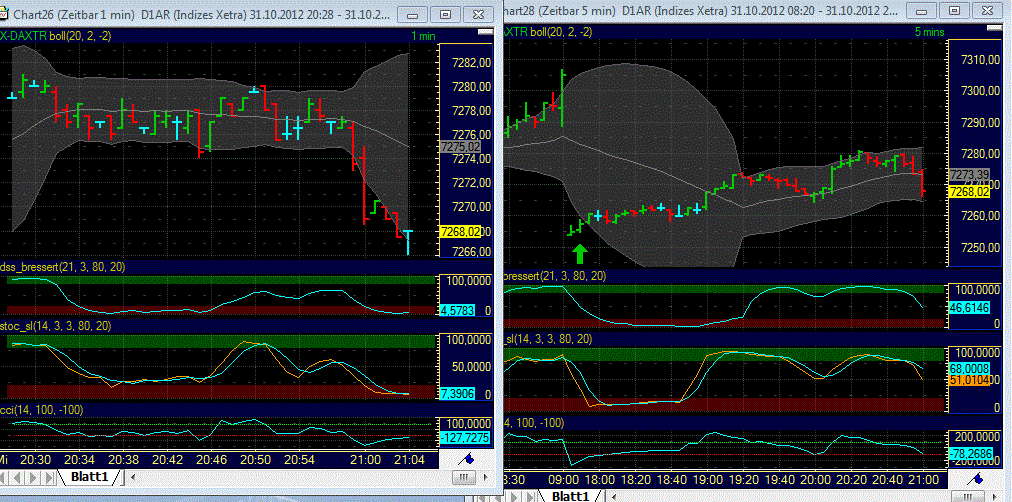Click right scroll arrow of Chart26 horizontal scrollbar
The width and height of the screenshot is (1012, 502).
coord(487,478)
